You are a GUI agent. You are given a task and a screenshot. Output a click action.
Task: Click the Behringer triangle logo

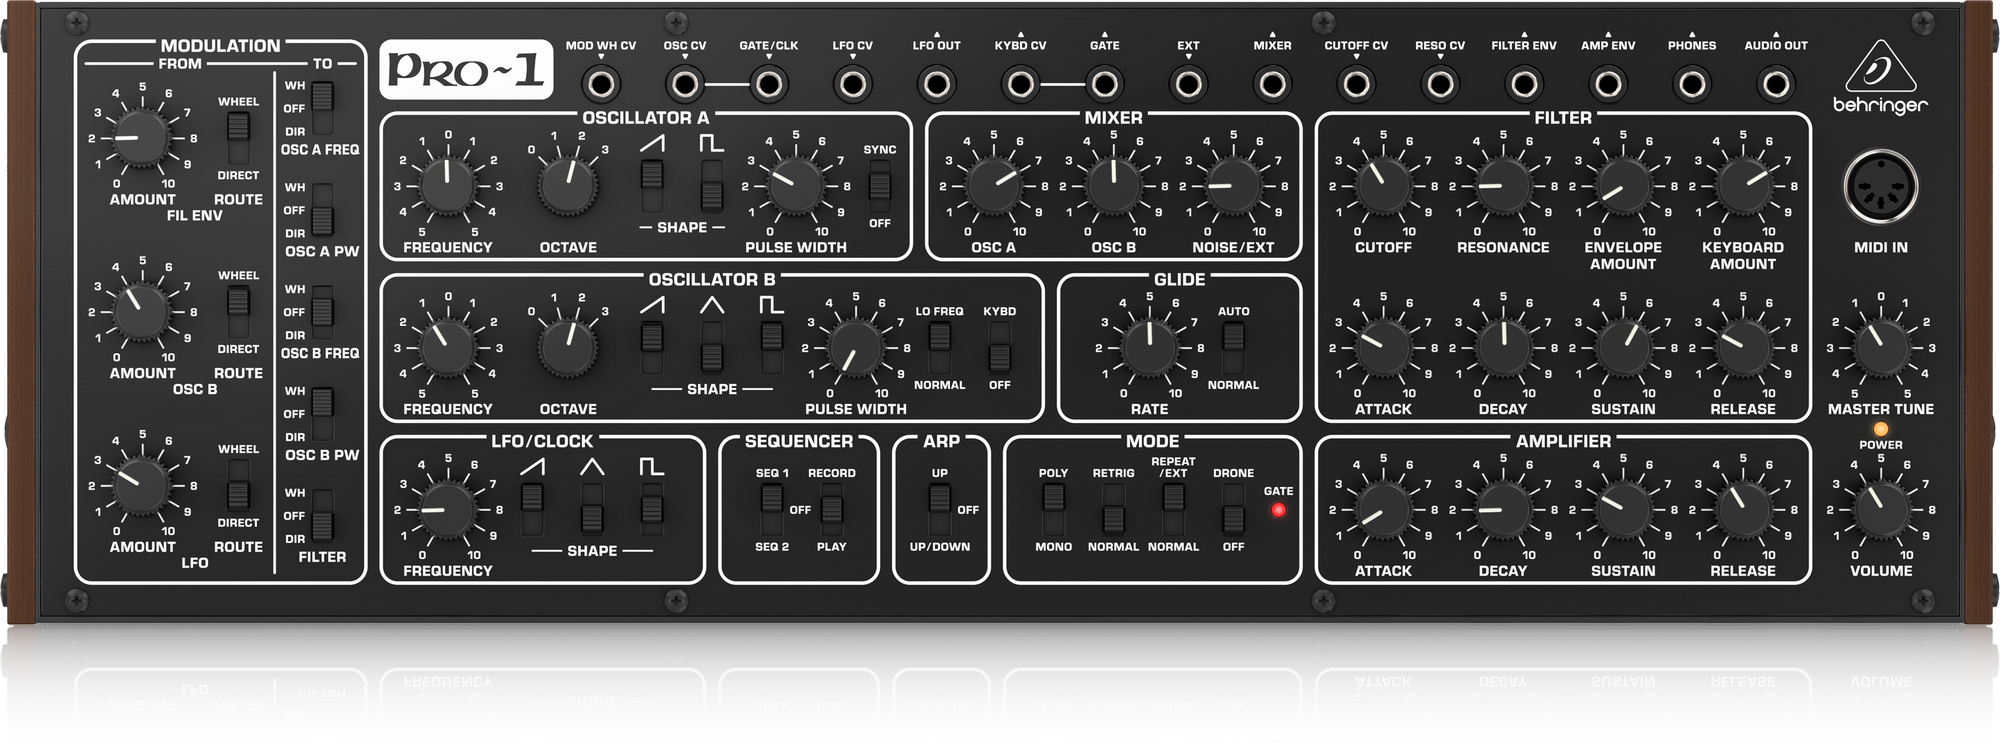pyautogui.click(x=1880, y=66)
